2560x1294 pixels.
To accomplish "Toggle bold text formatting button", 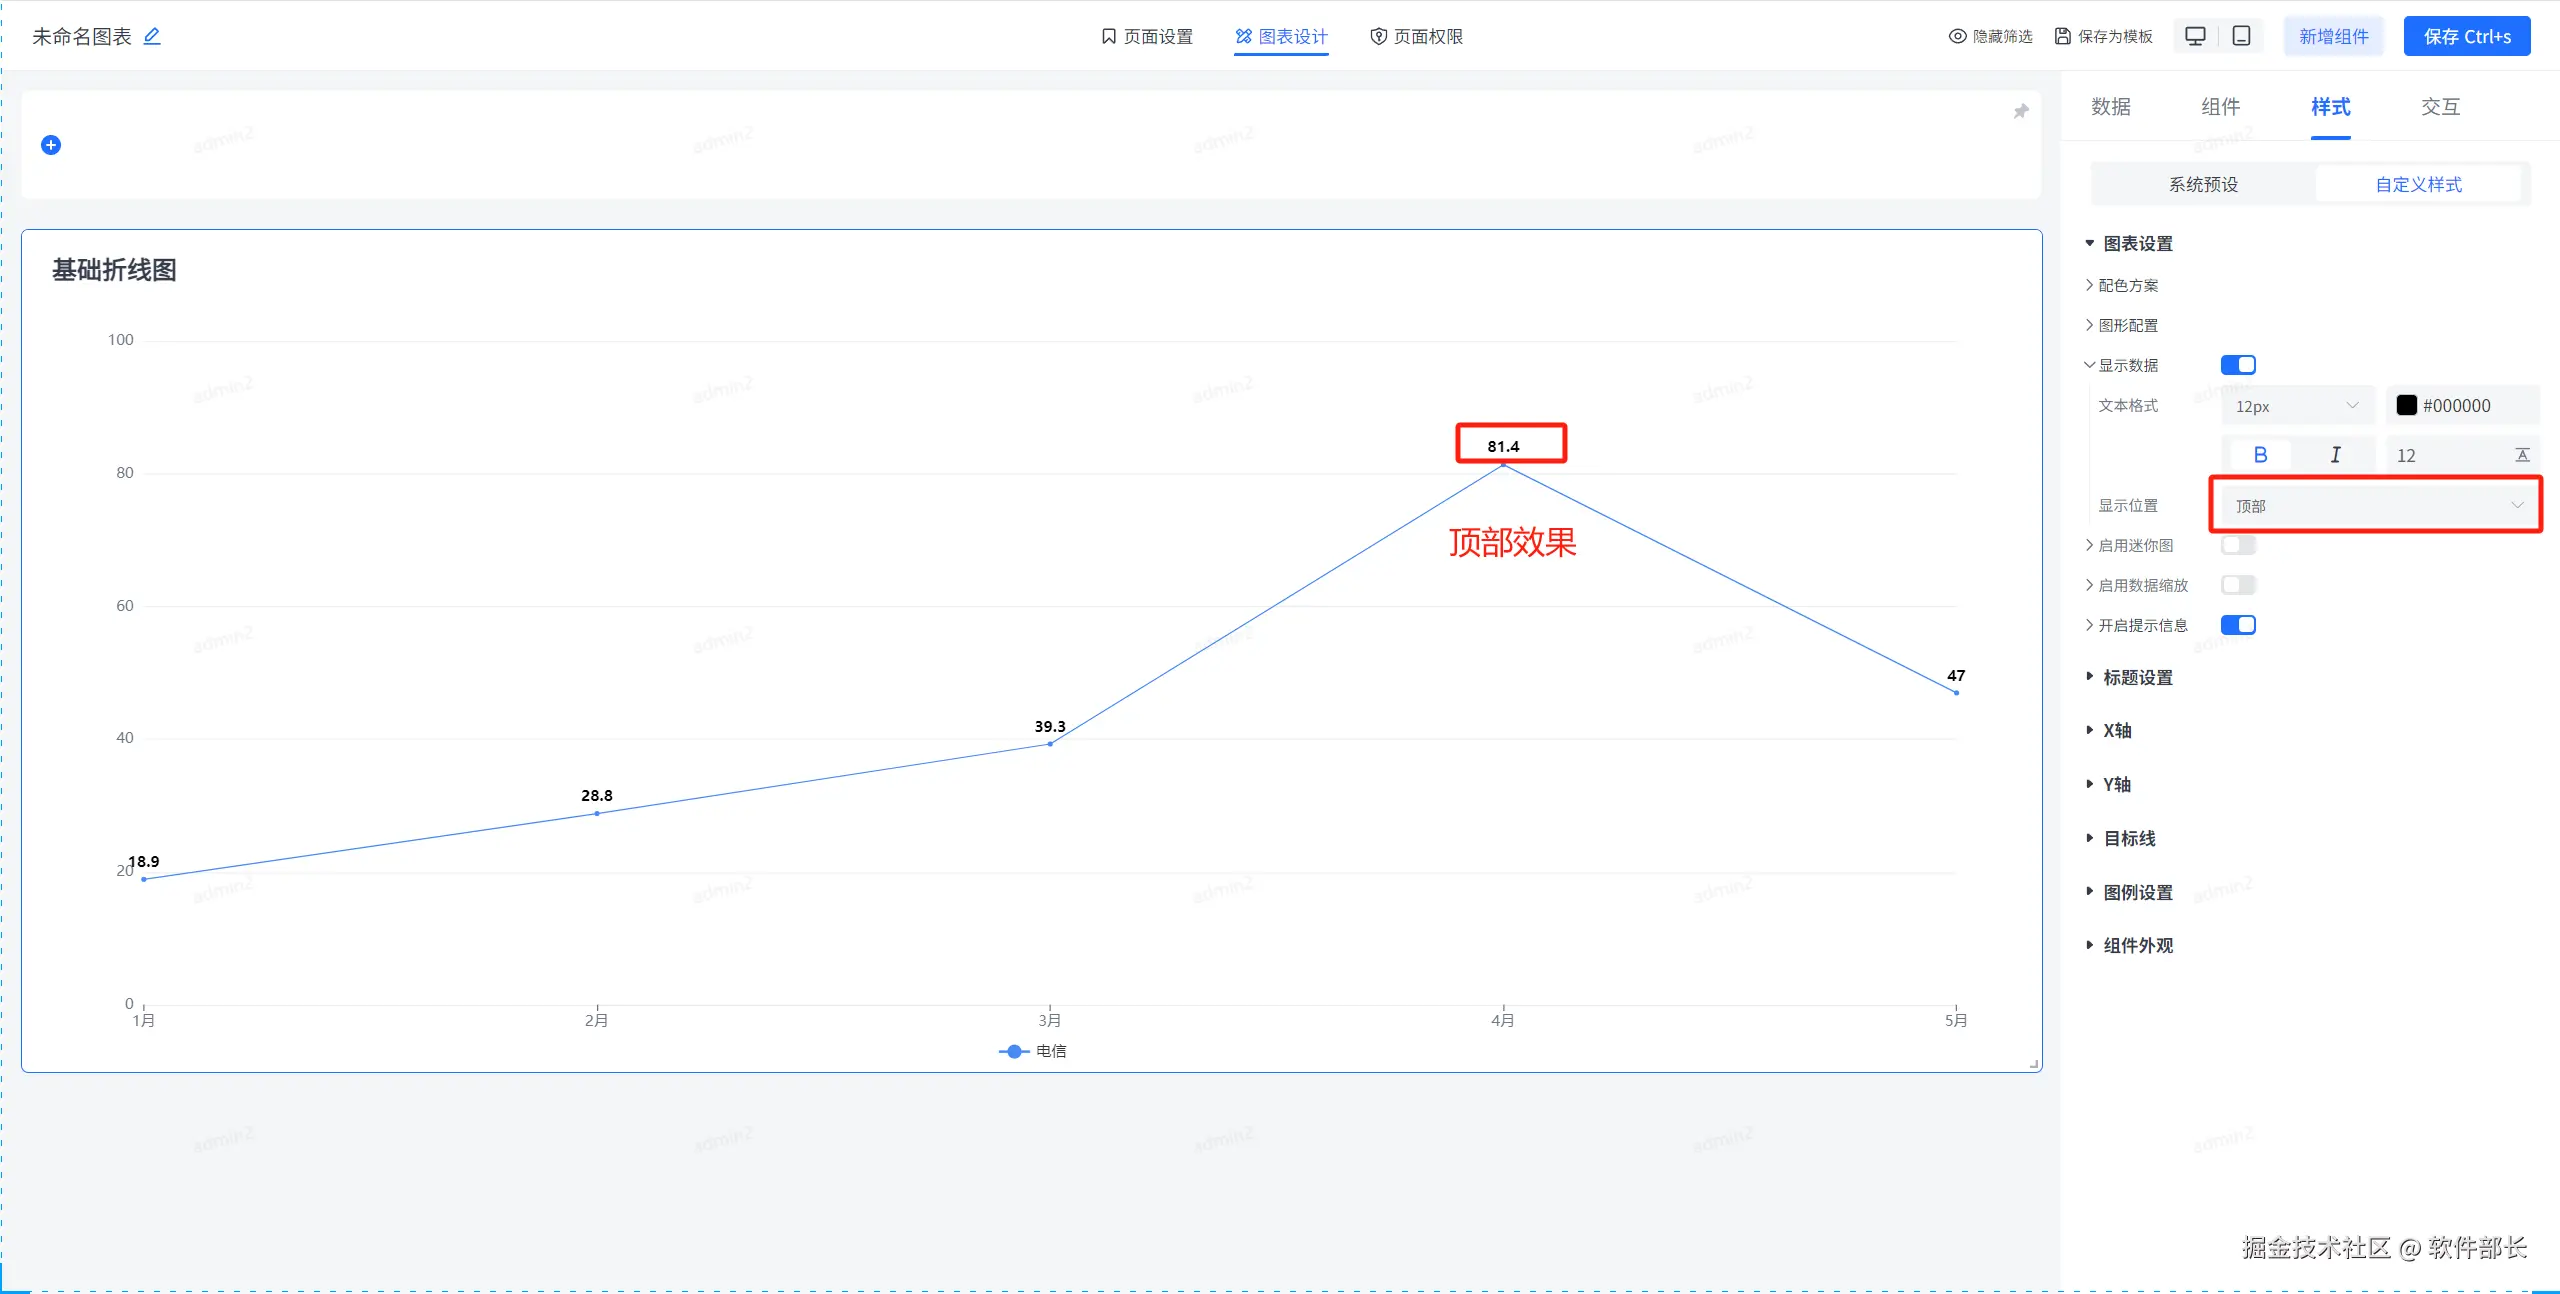I will pyautogui.click(x=2260, y=455).
